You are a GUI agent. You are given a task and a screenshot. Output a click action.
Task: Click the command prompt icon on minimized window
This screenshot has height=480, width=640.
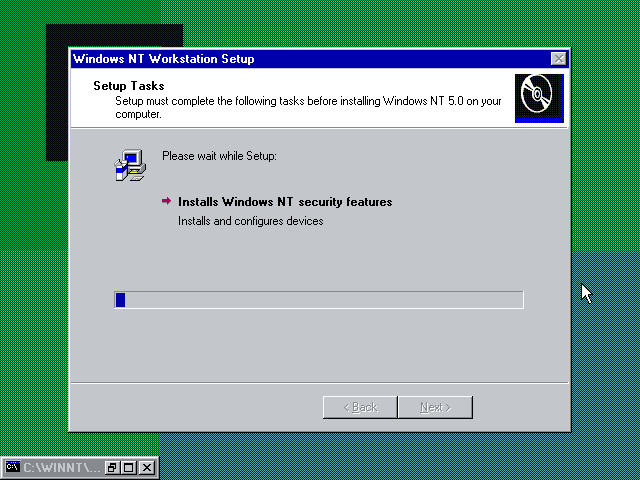12,467
